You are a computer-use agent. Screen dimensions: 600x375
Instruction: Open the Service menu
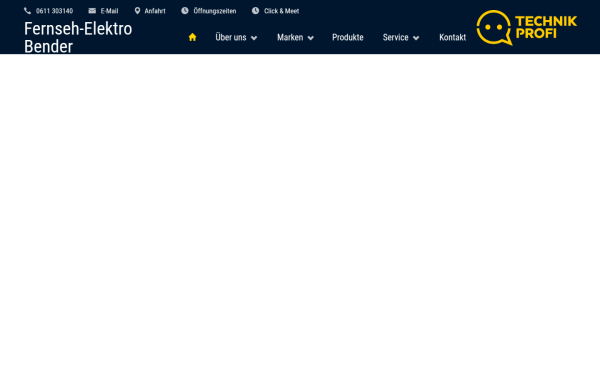396,37
